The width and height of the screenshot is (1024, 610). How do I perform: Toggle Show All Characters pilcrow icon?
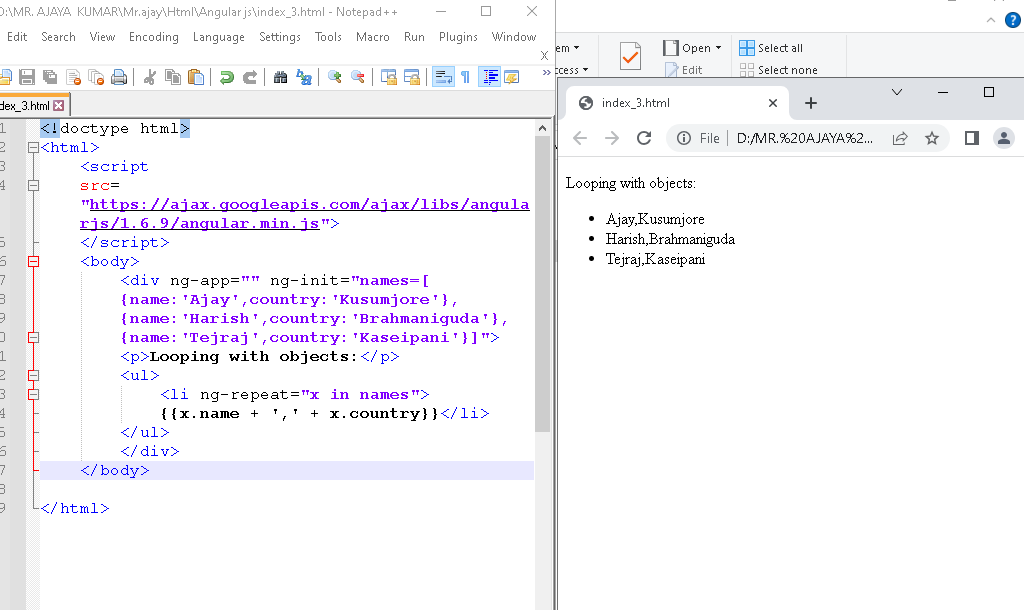(465, 77)
